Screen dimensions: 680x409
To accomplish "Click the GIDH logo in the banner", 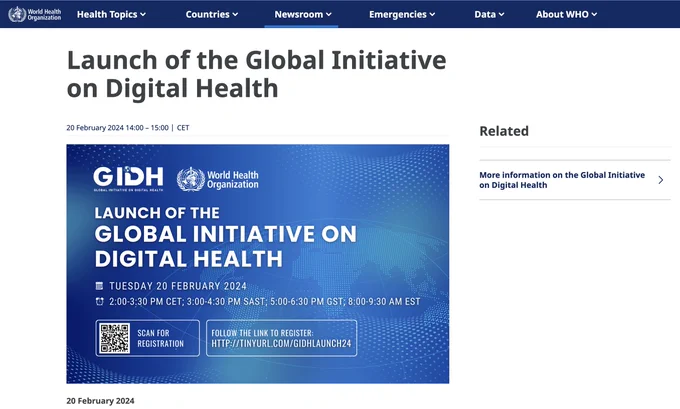I will point(128,178).
